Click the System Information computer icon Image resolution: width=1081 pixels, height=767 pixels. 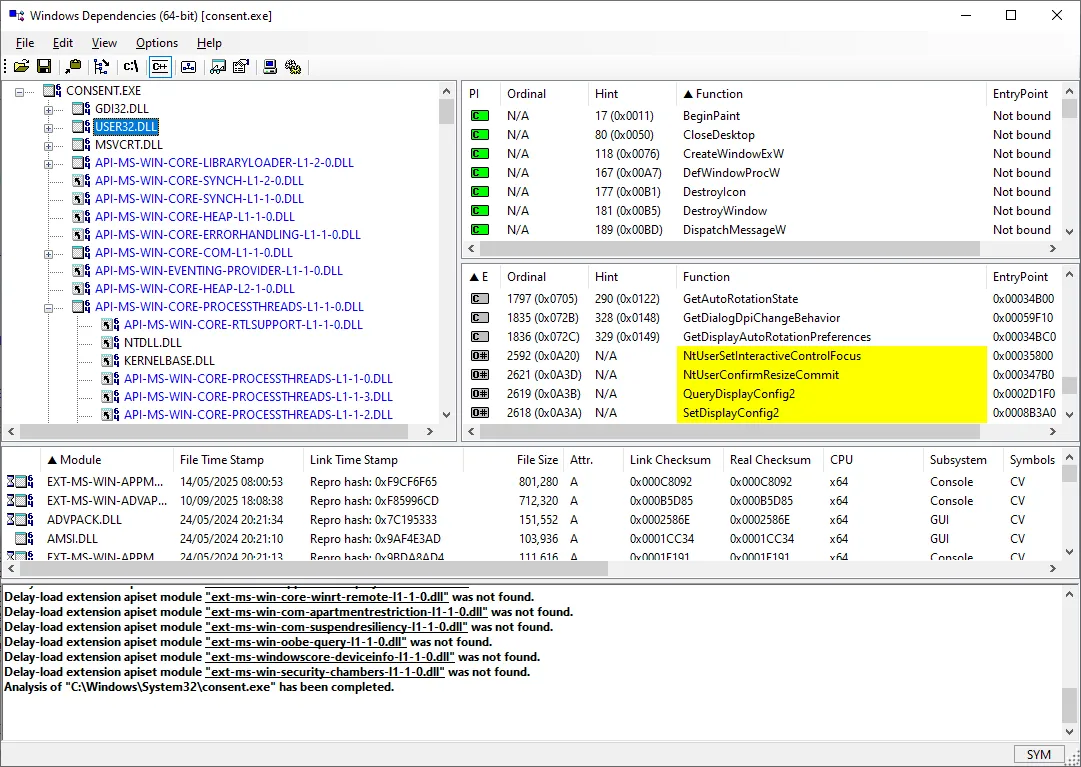pyautogui.click(x=270, y=67)
